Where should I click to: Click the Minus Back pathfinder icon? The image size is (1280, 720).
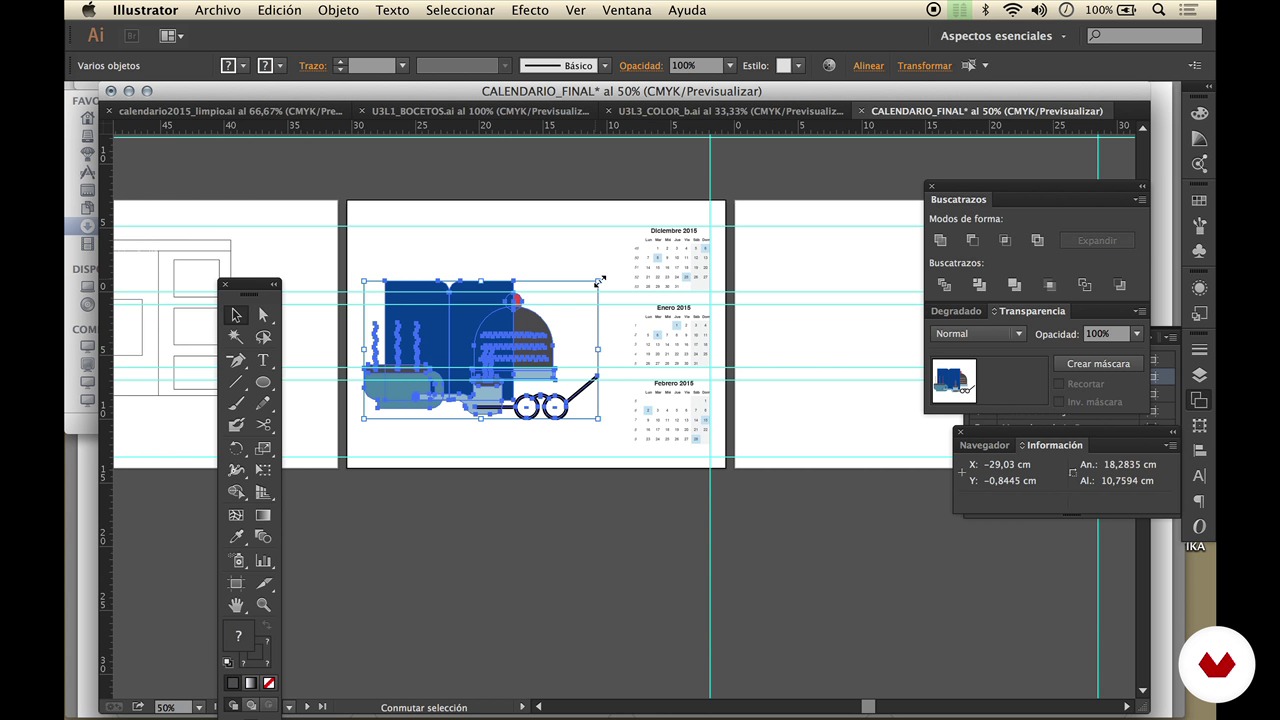pos(1119,285)
